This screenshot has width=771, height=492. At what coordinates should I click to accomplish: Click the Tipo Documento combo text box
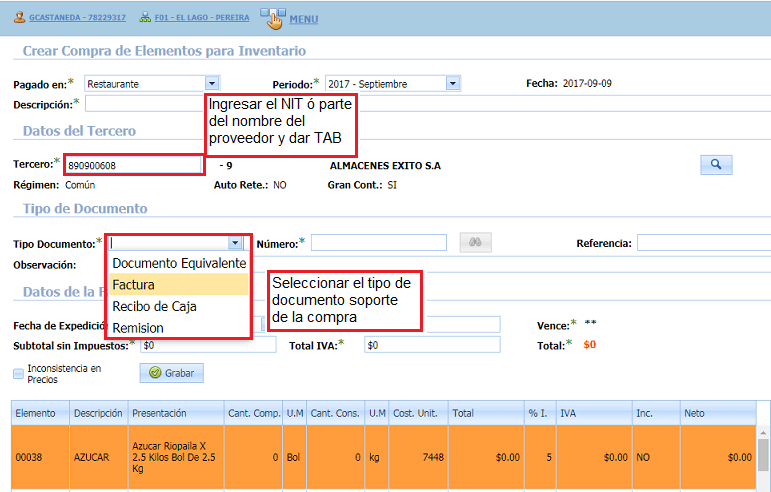(169, 243)
